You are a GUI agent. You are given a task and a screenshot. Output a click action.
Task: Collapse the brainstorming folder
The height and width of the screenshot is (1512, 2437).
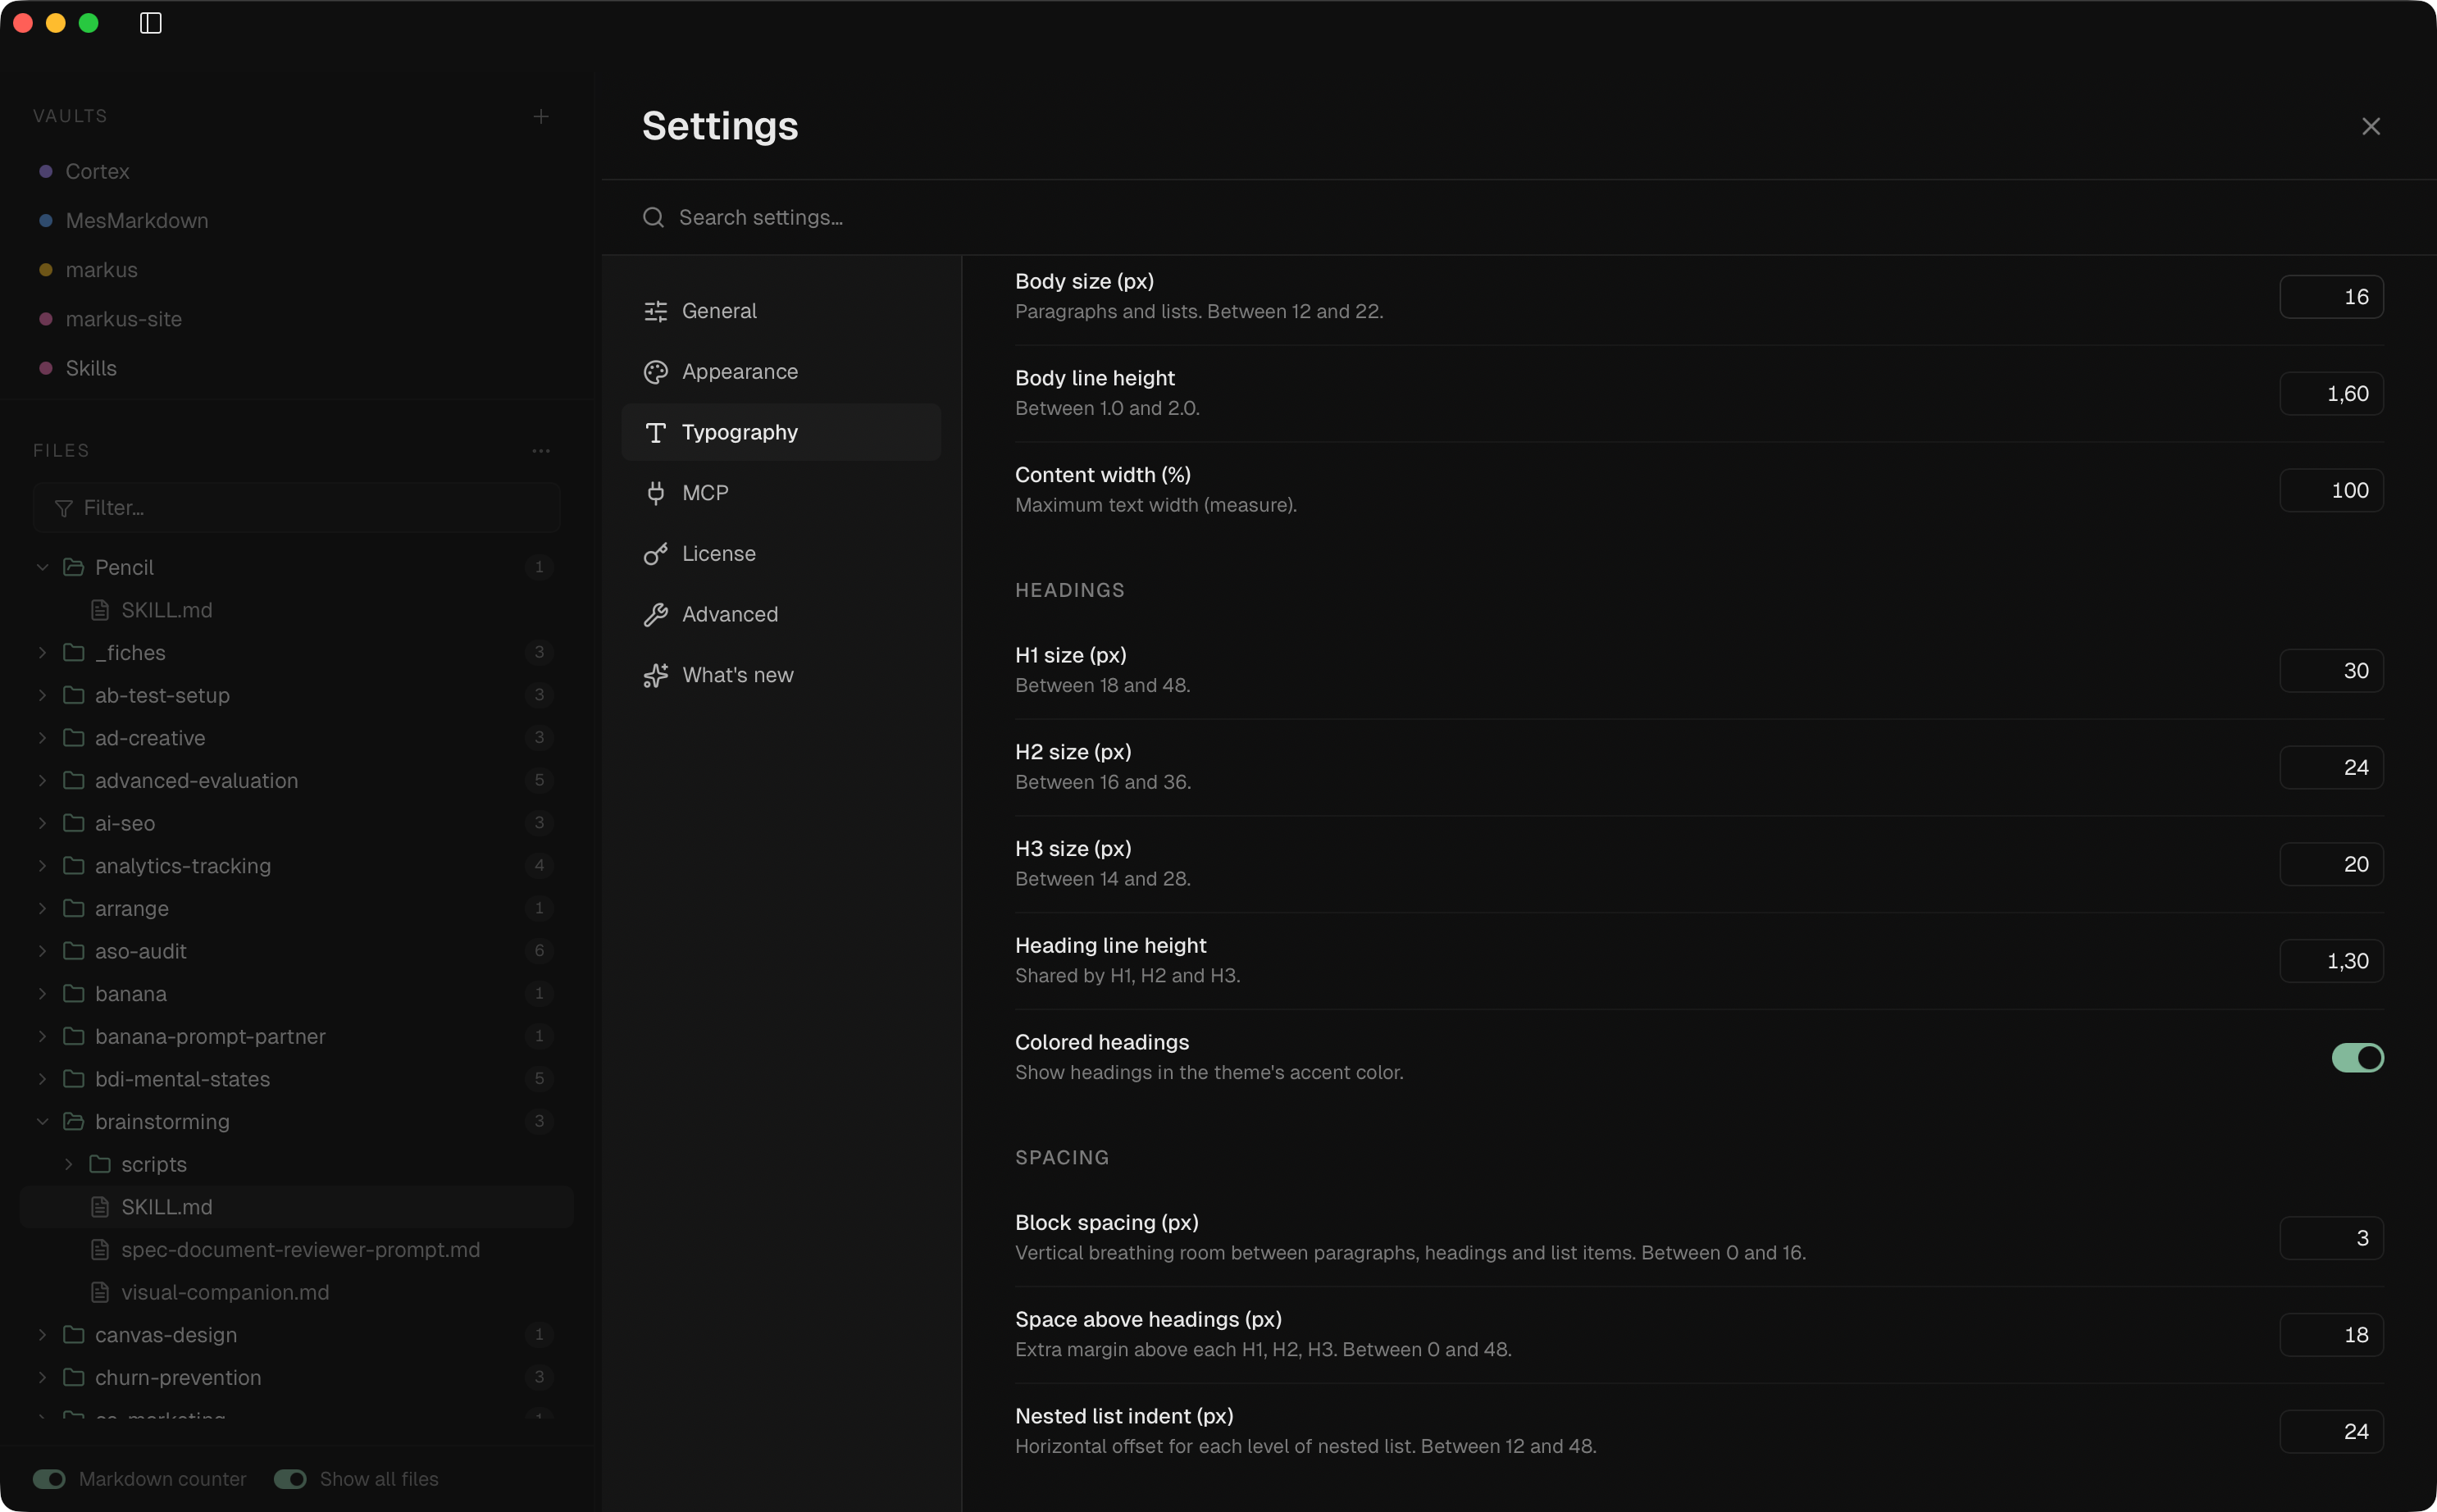click(x=43, y=1122)
